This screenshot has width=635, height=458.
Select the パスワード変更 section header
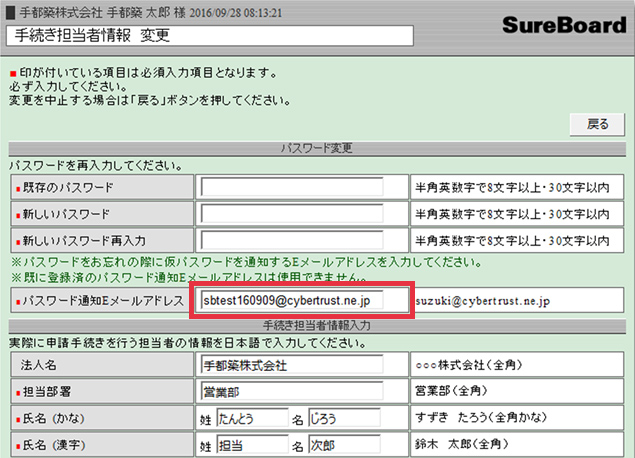click(x=317, y=148)
